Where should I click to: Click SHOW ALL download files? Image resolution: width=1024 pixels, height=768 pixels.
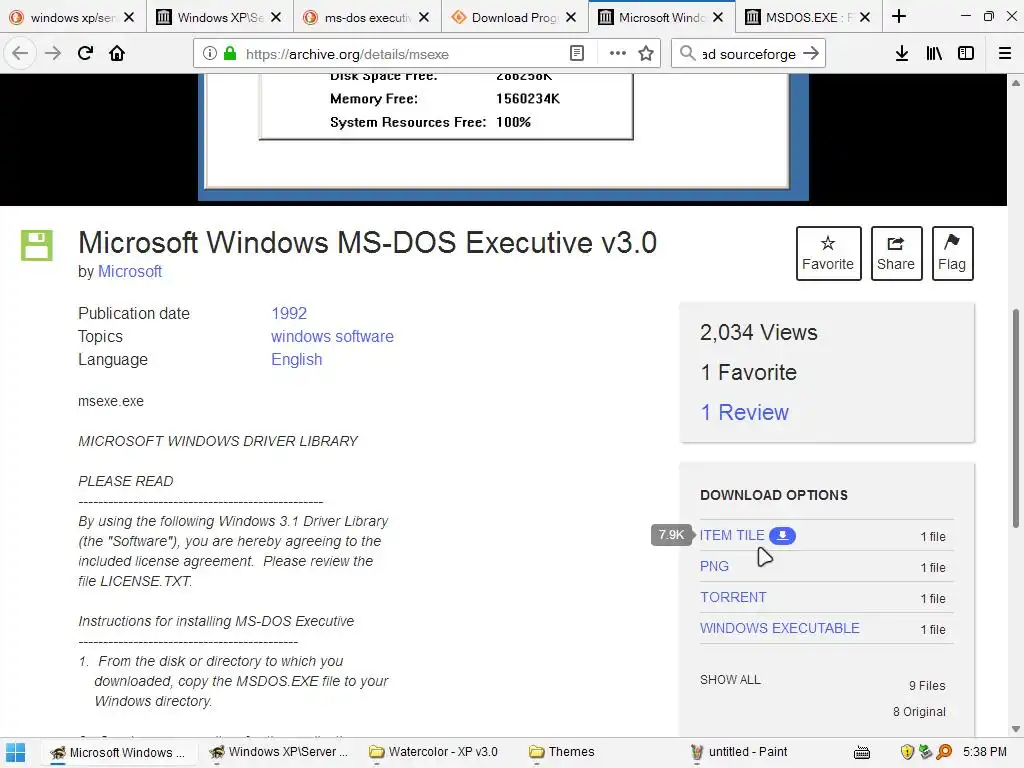point(730,680)
